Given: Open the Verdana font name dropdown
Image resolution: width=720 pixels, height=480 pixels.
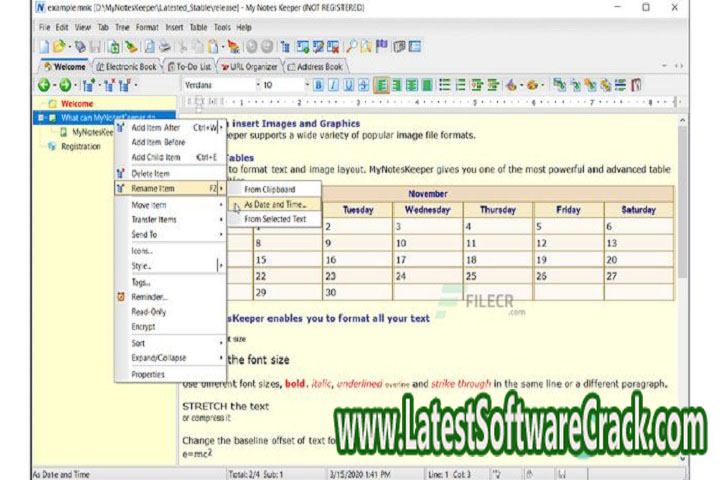Looking at the screenshot, I should click(x=254, y=86).
